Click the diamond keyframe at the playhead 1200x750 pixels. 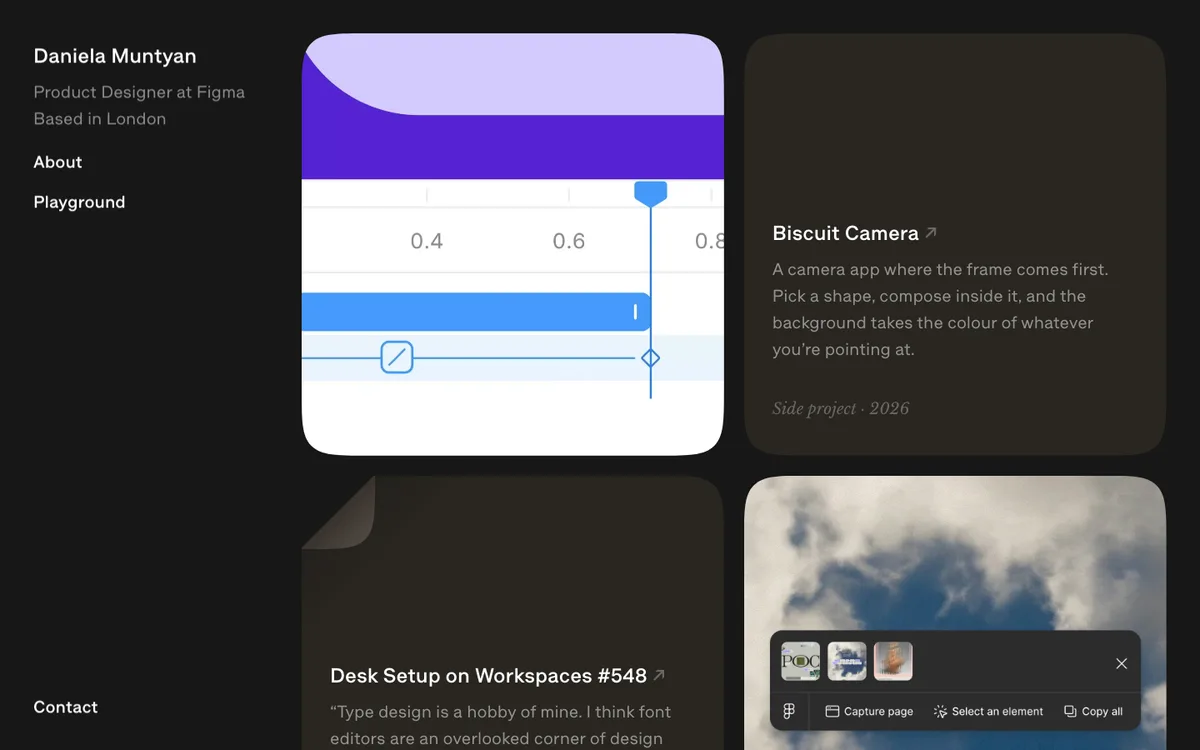[650, 357]
